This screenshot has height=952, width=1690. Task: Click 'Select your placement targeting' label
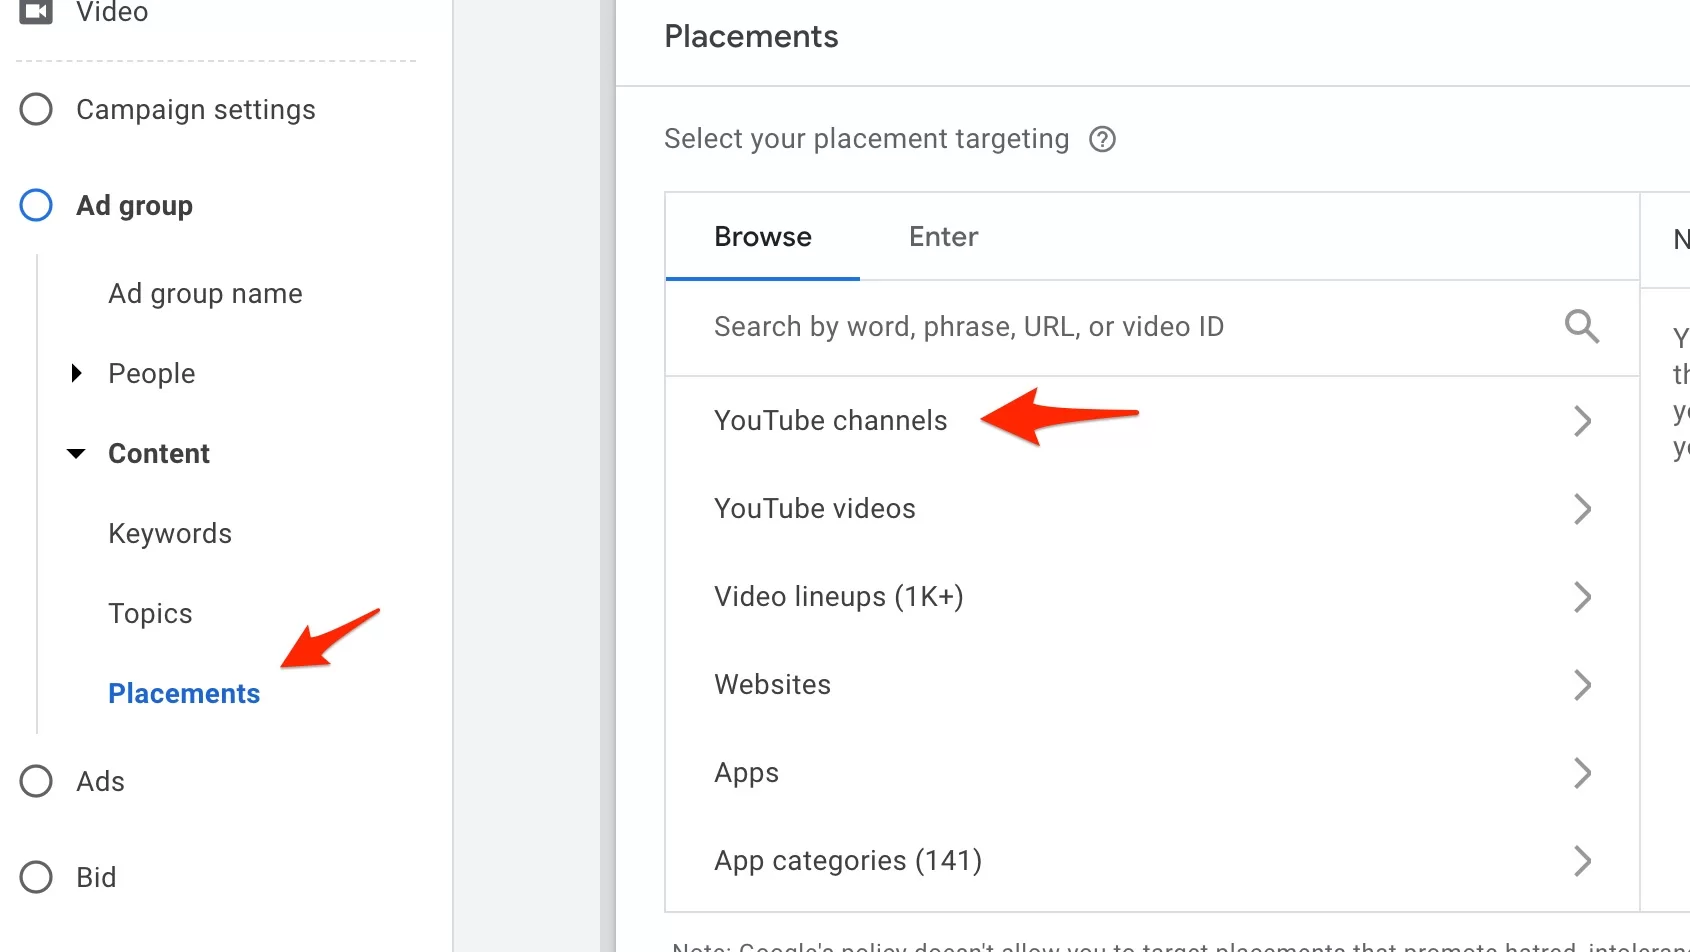[x=866, y=139]
